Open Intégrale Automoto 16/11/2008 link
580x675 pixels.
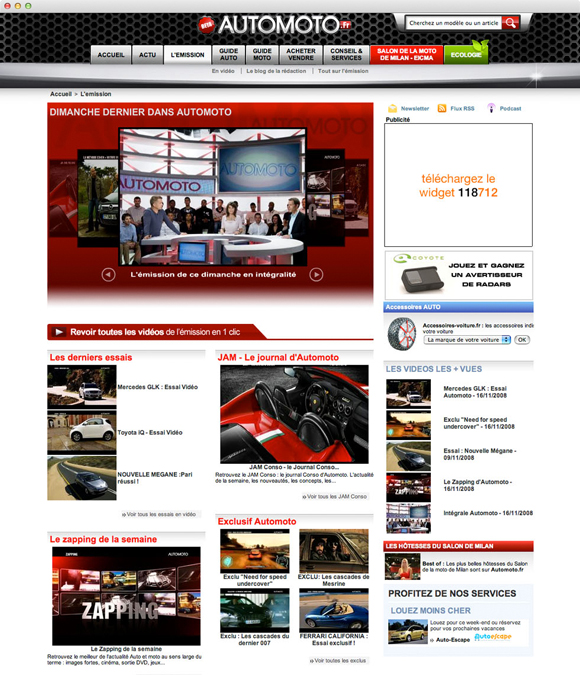488,513
